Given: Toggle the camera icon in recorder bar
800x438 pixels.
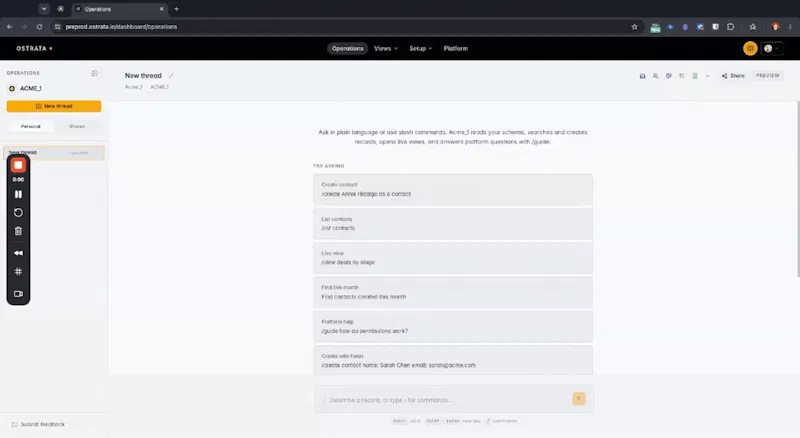Looking at the screenshot, I should coord(18,294).
